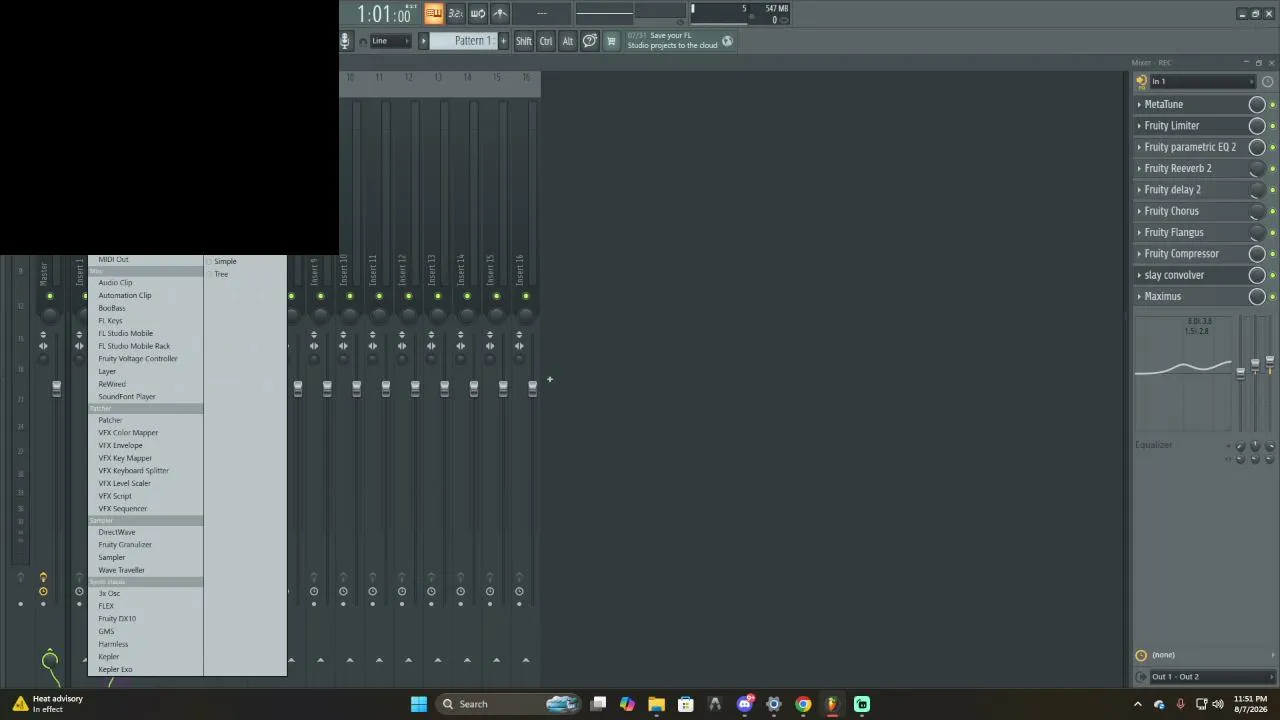Open the In 1 input dropdown
Image resolution: width=1280 pixels, height=720 pixels.
[1201, 82]
